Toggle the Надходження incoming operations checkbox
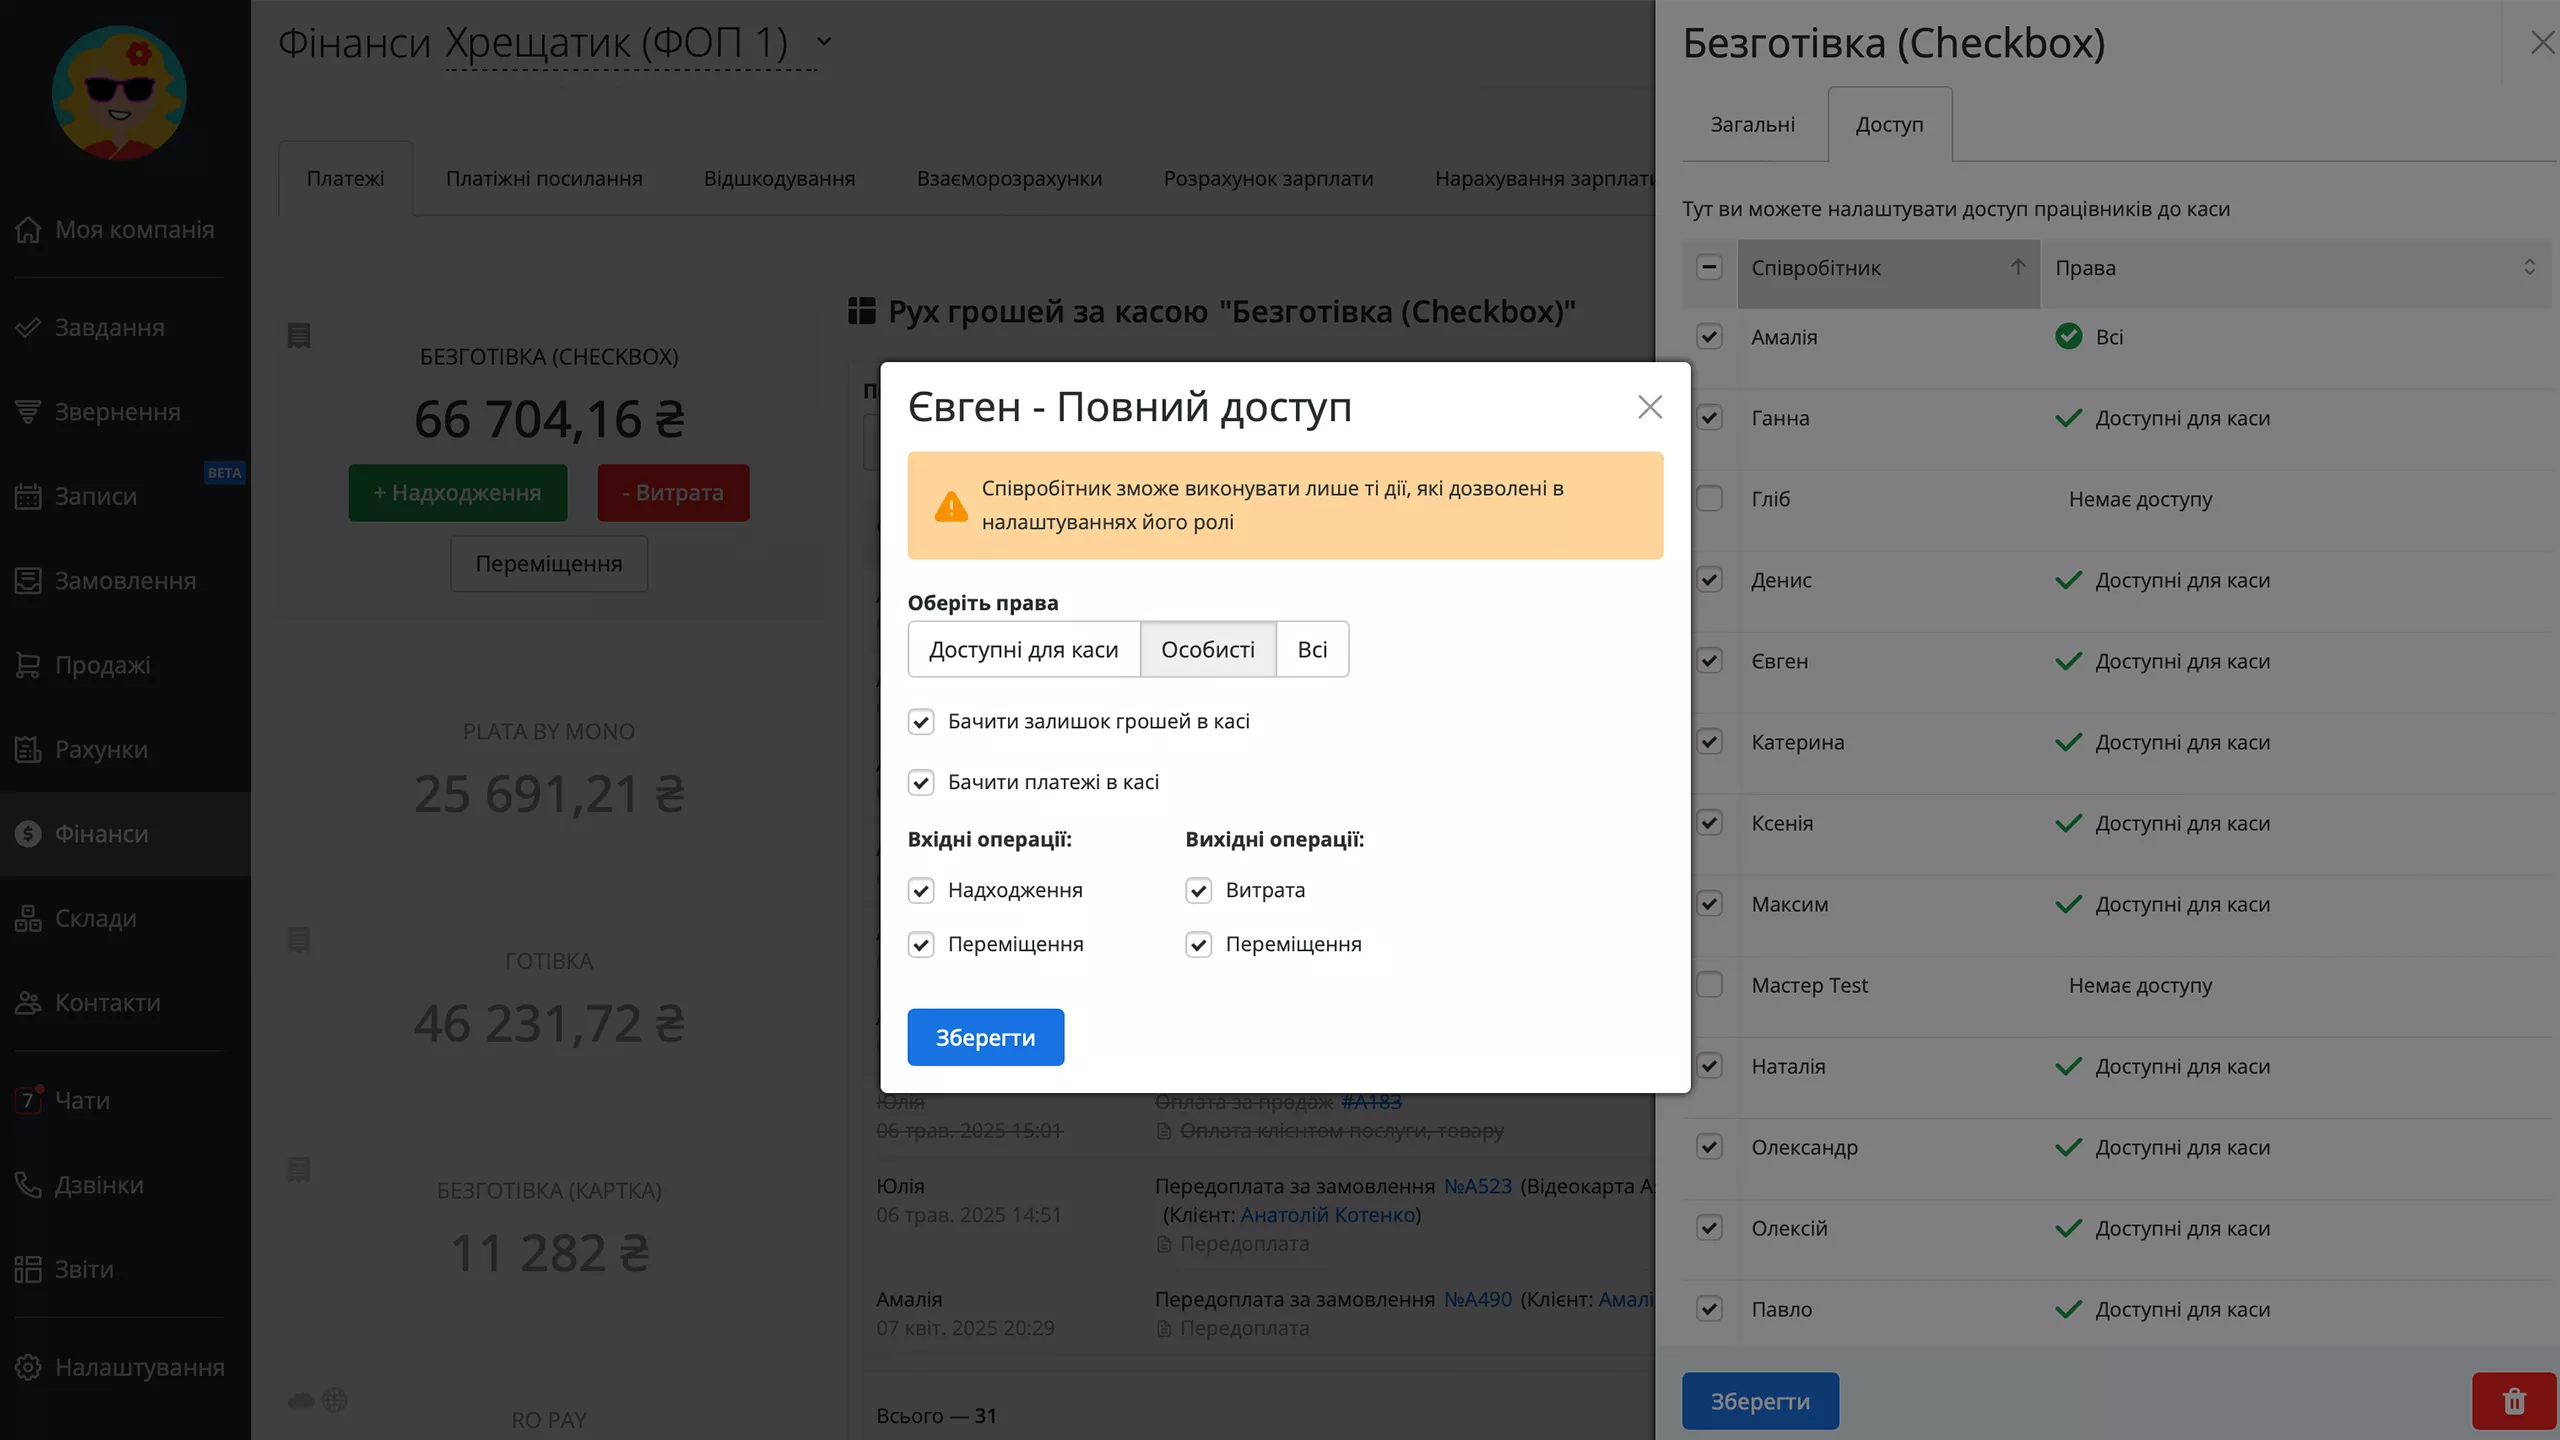 [921, 890]
